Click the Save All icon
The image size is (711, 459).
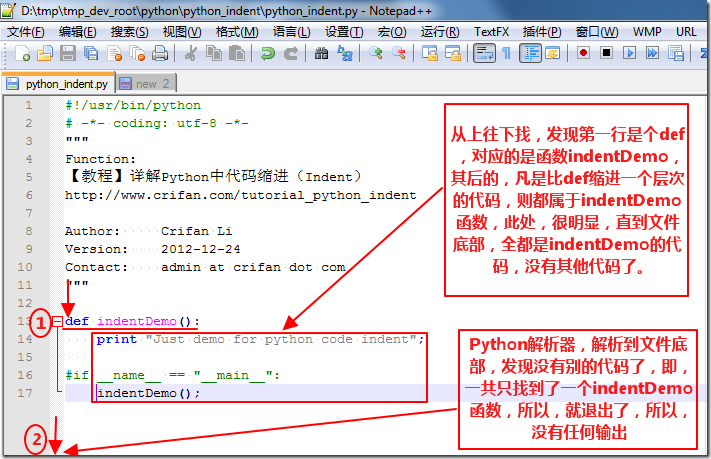click(91, 53)
